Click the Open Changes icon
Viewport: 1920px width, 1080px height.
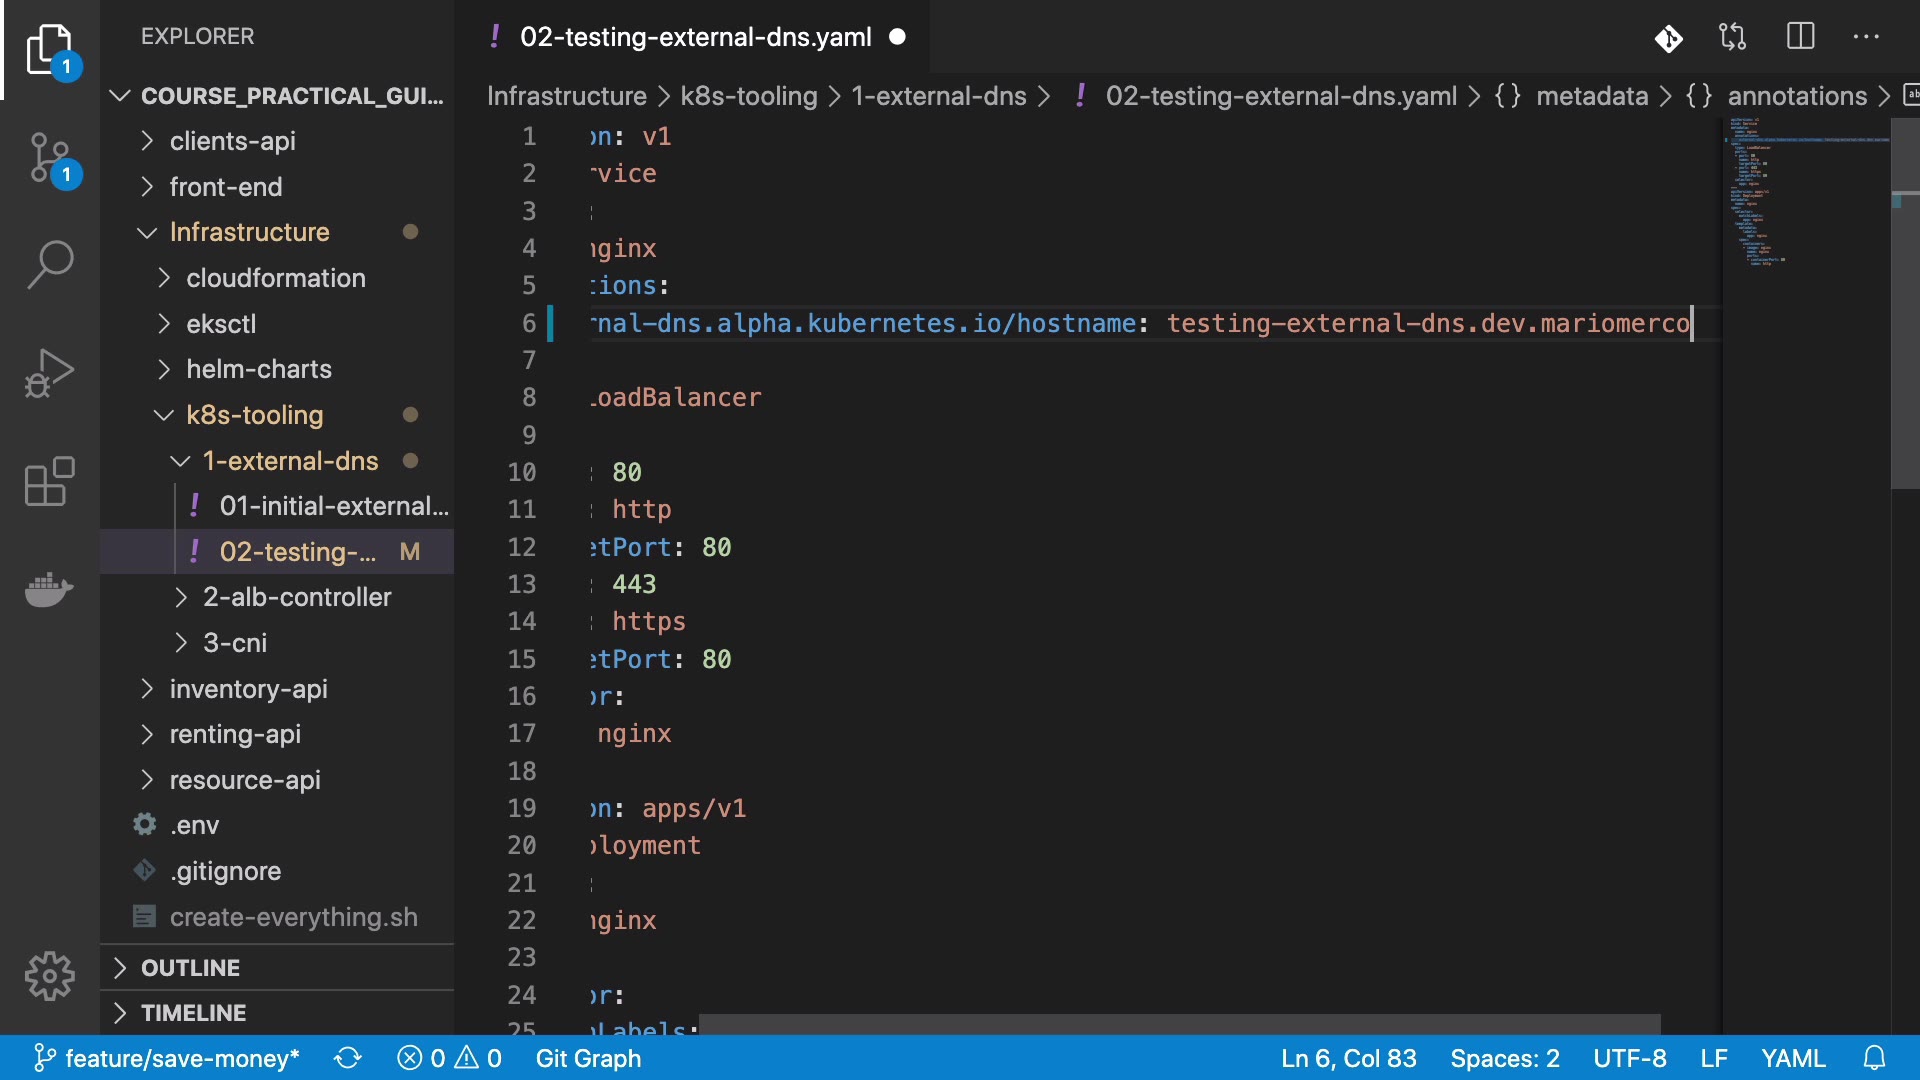point(1733,38)
